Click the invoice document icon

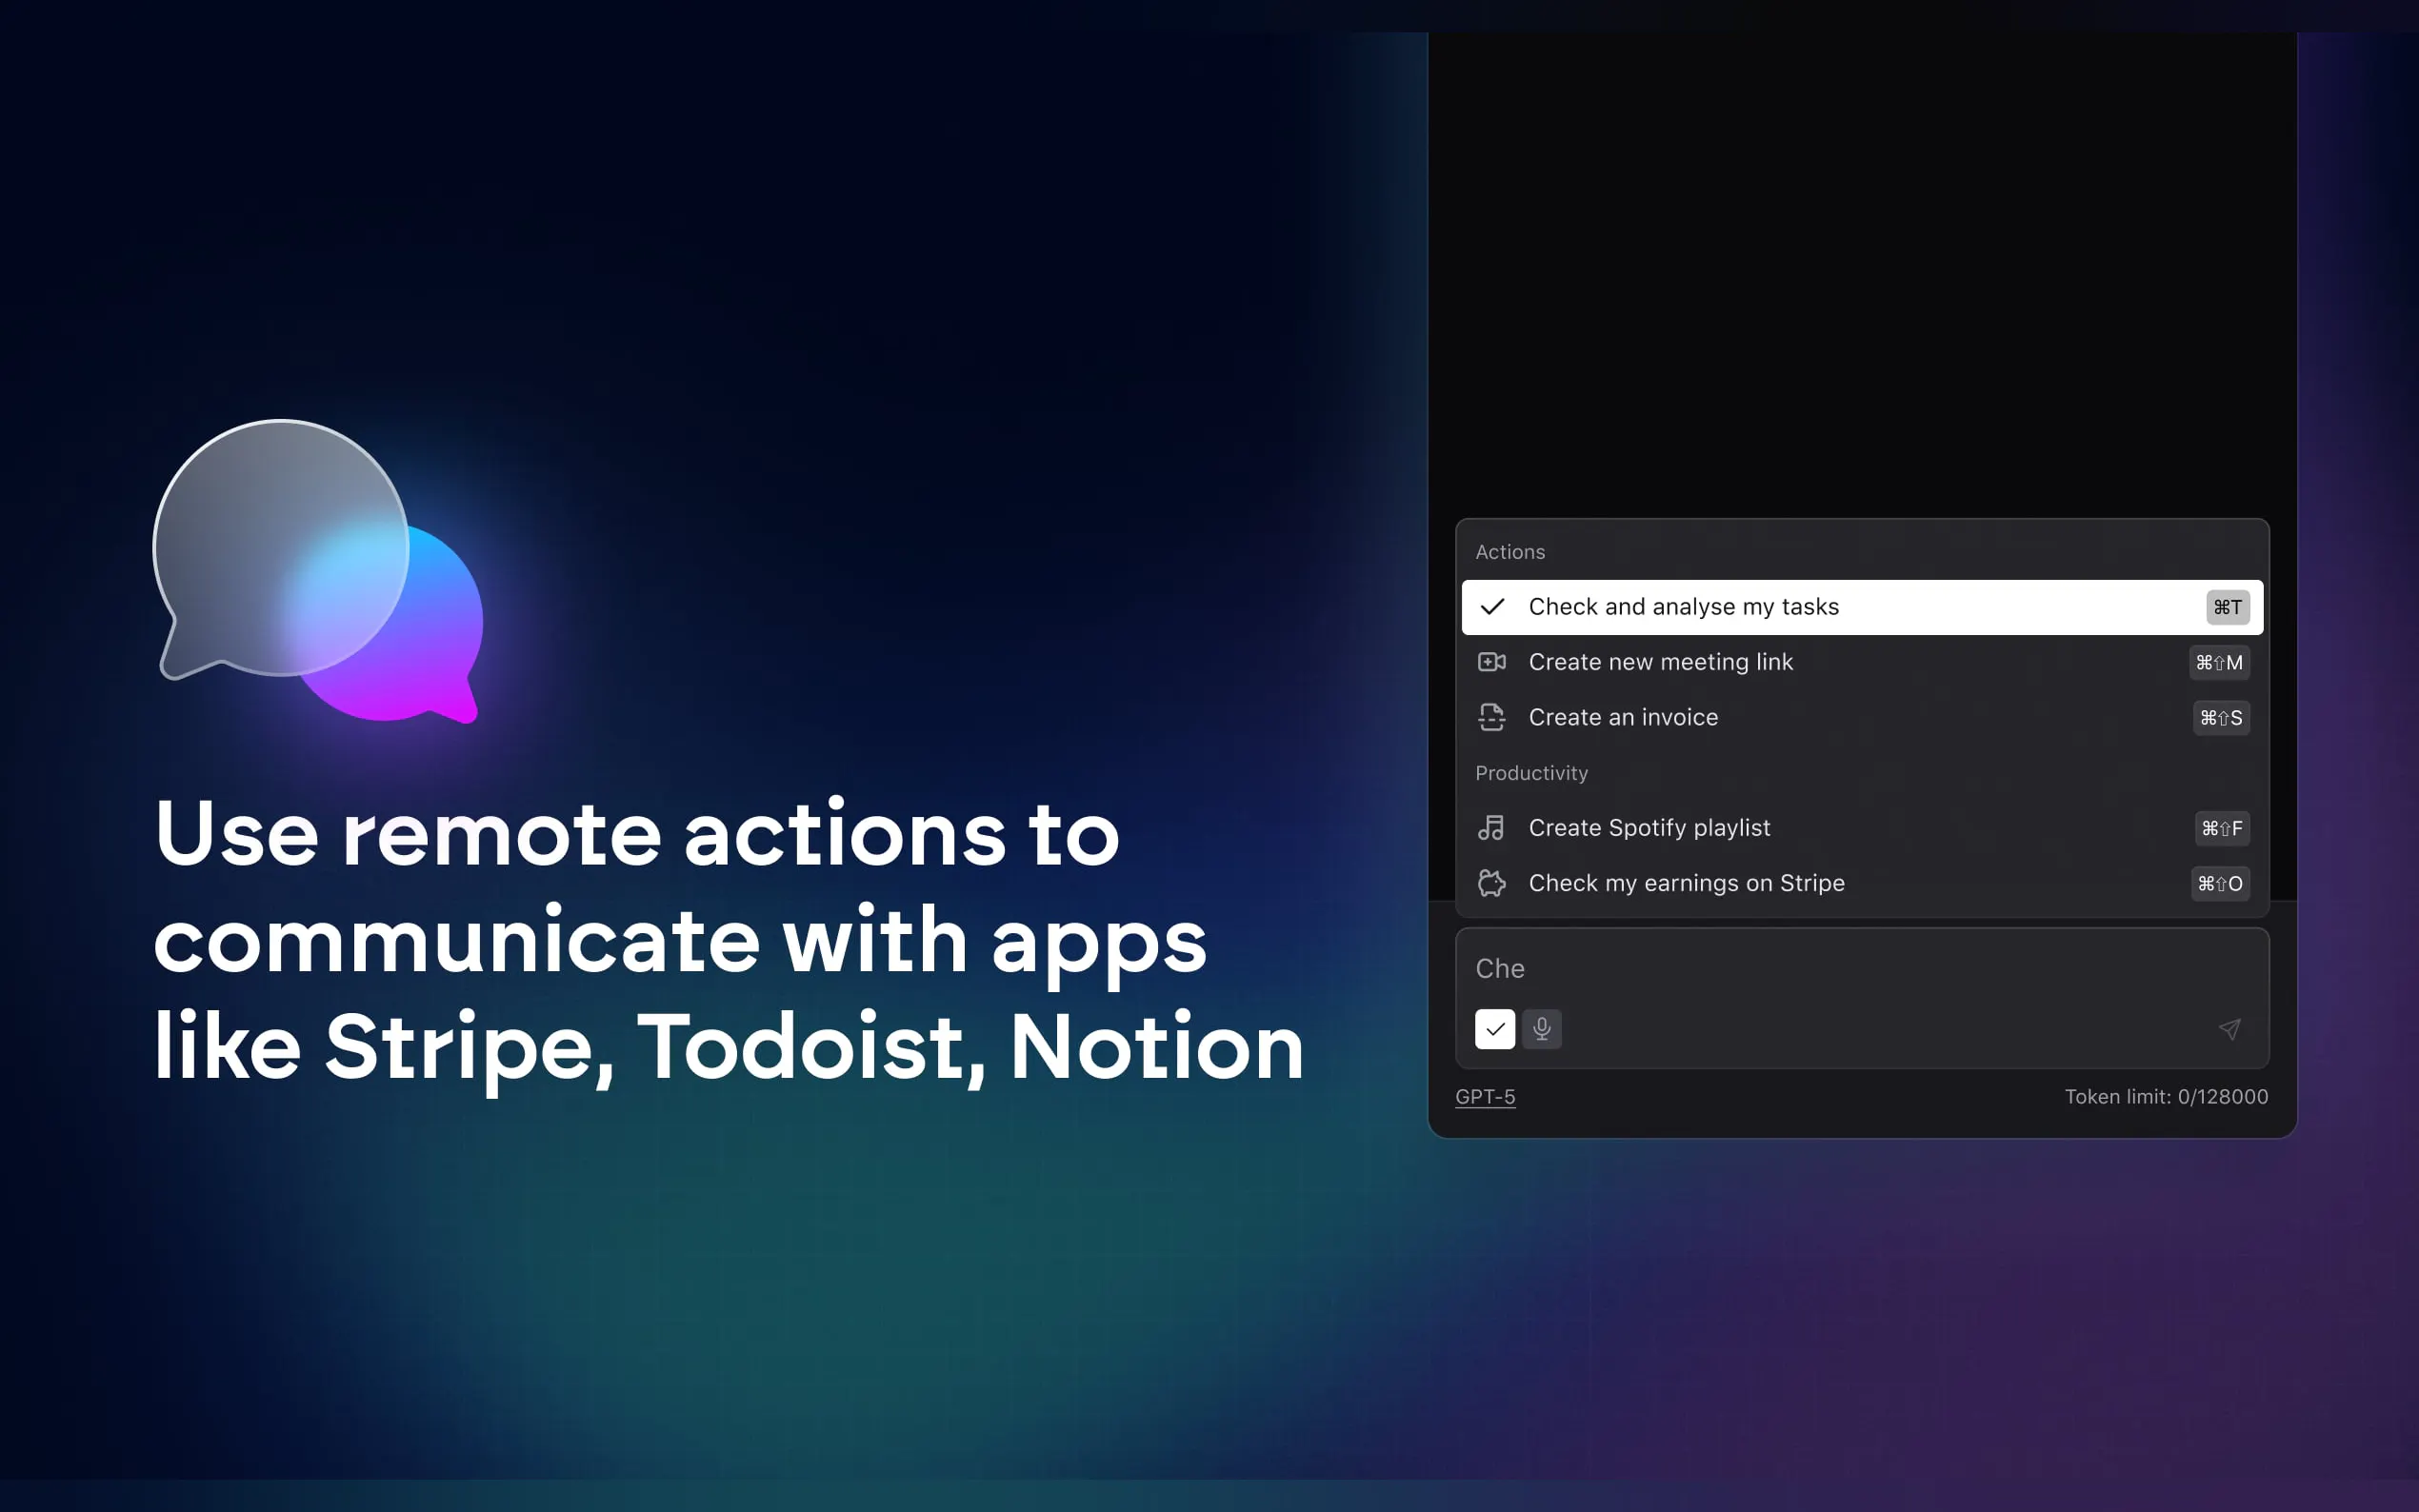point(1492,717)
